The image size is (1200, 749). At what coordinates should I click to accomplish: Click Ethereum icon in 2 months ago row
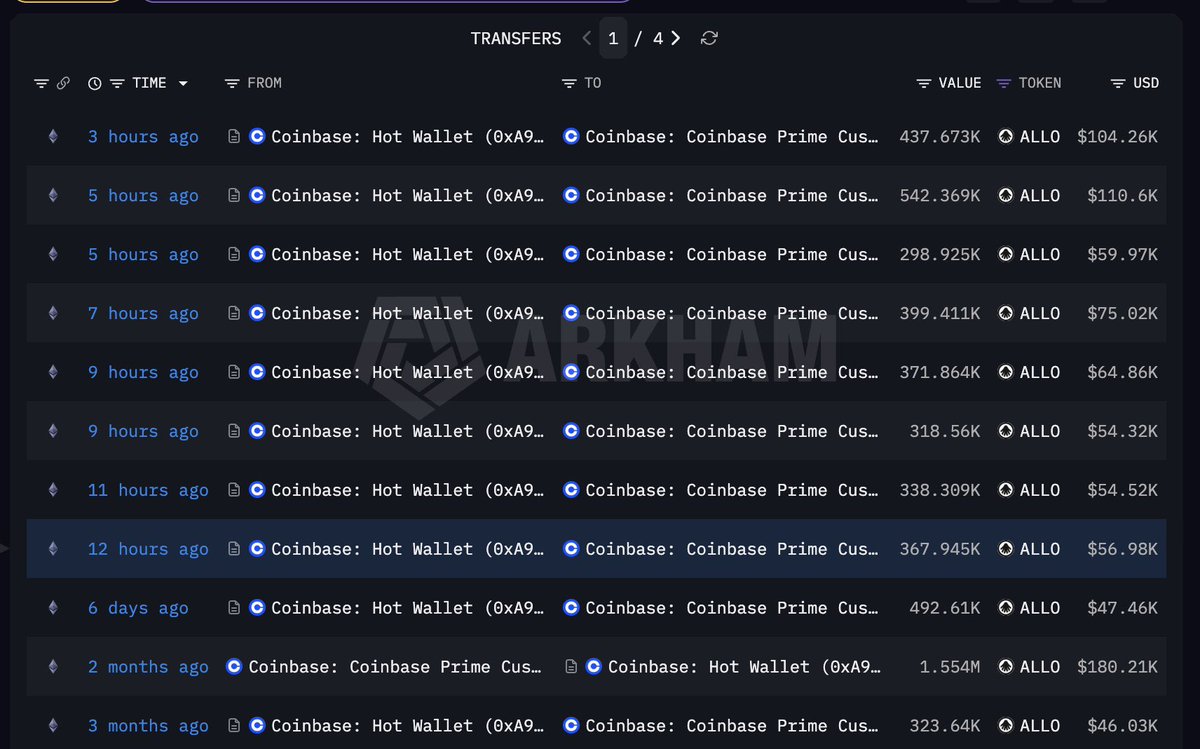pos(53,667)
